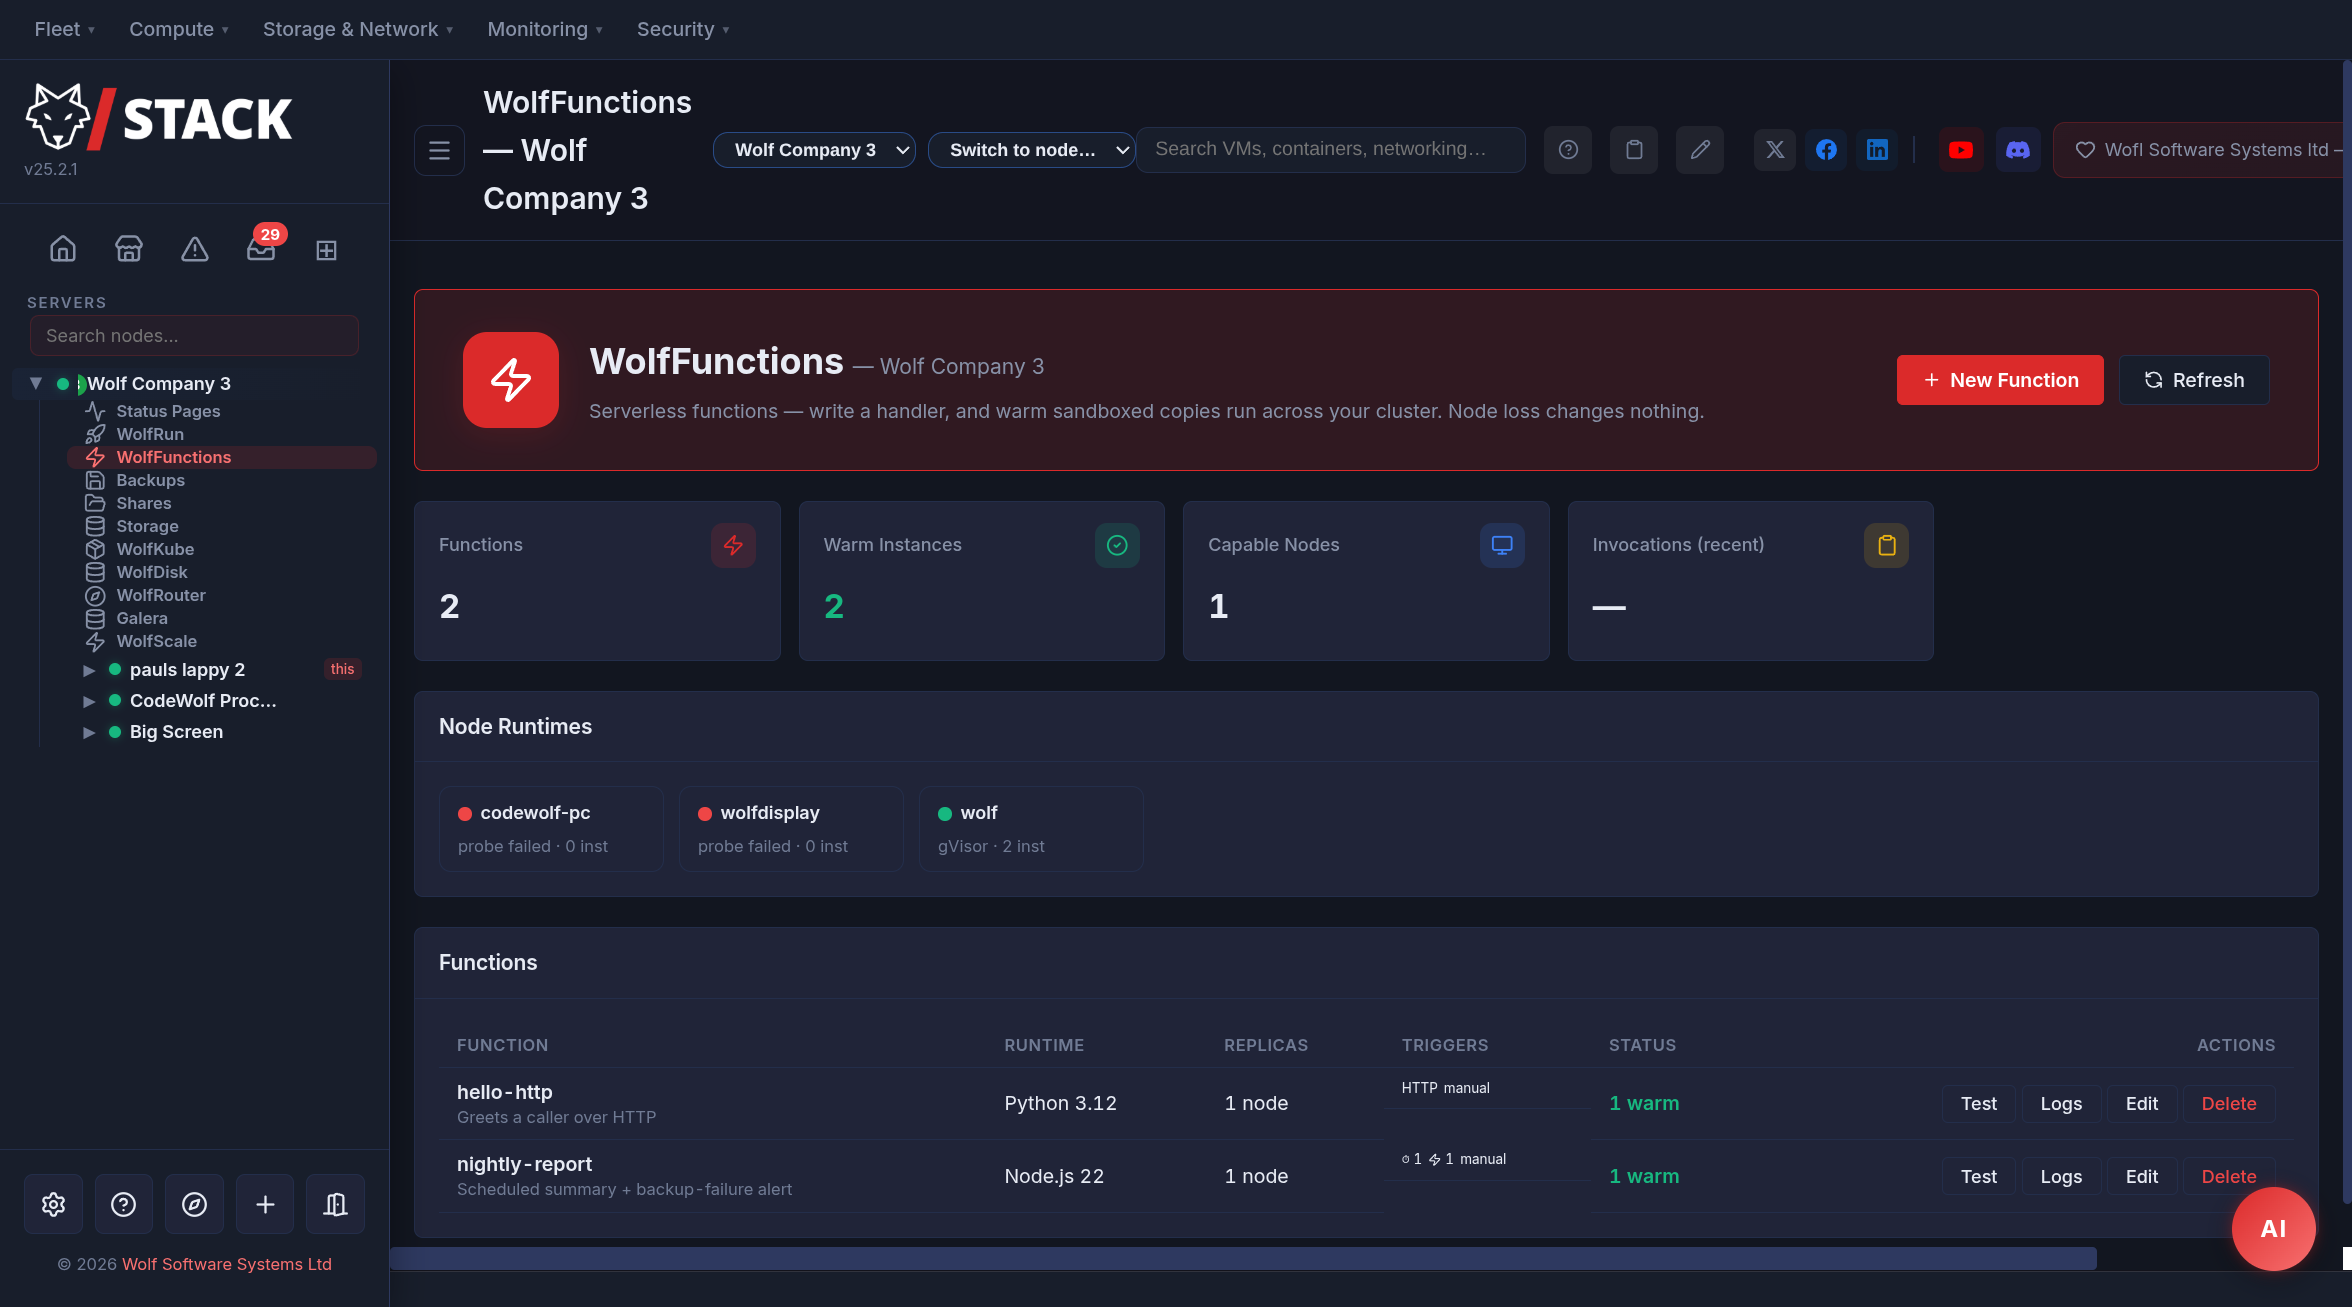The image size is (2352, 1307).
Task: Open the LinkedIn social icon
Action: [1877, 150]
